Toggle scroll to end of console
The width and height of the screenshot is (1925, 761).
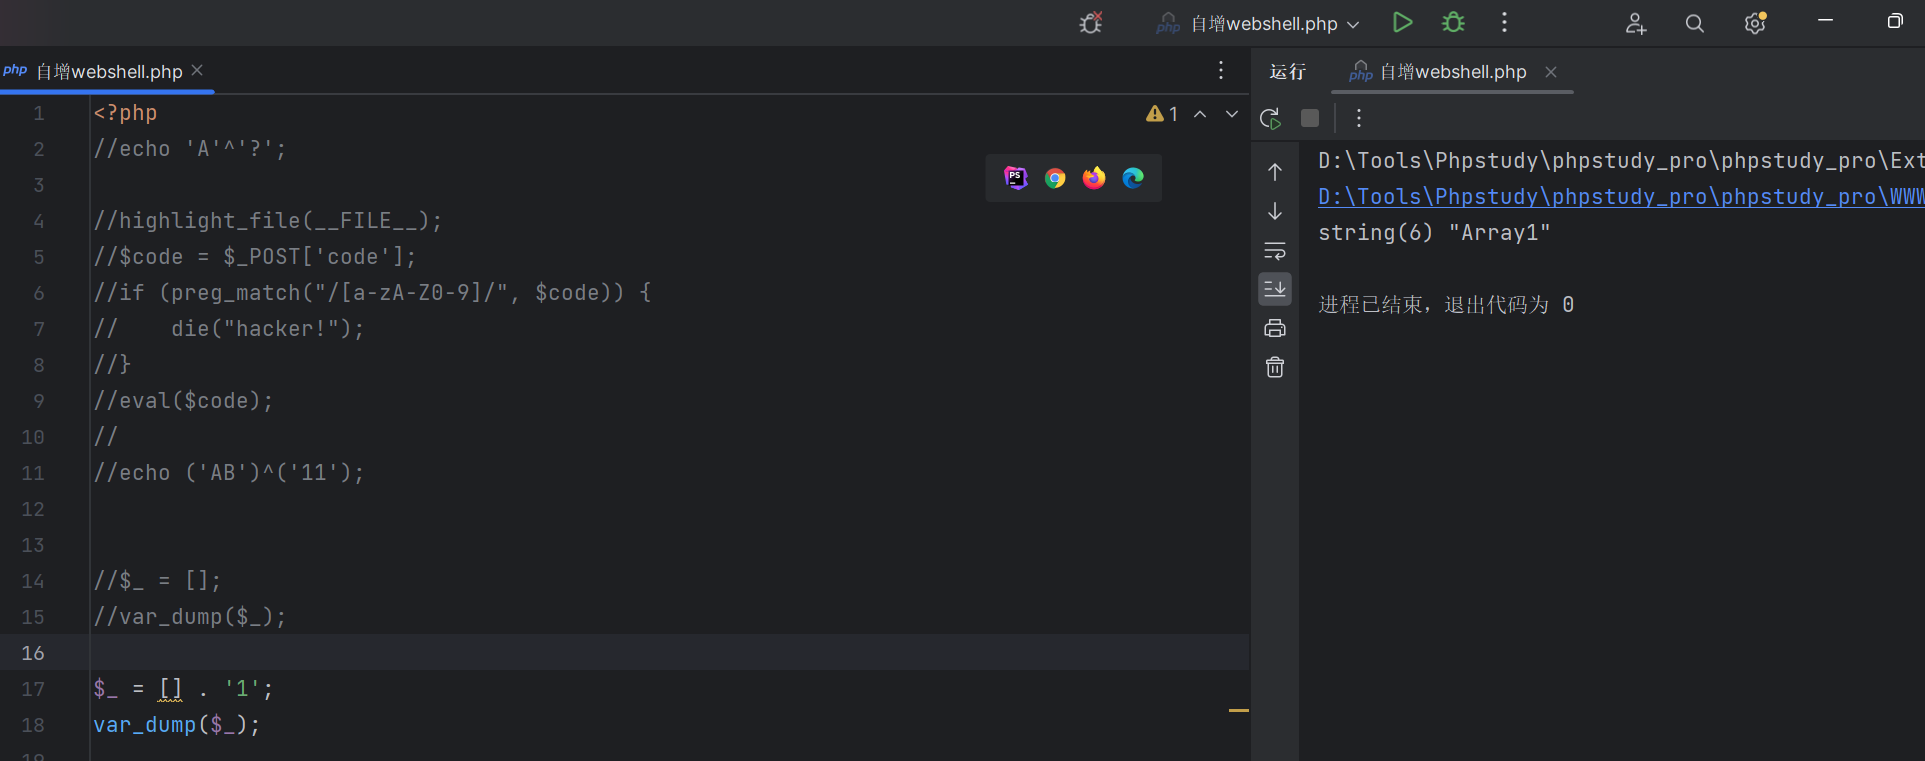click(x=1275, y=289)
